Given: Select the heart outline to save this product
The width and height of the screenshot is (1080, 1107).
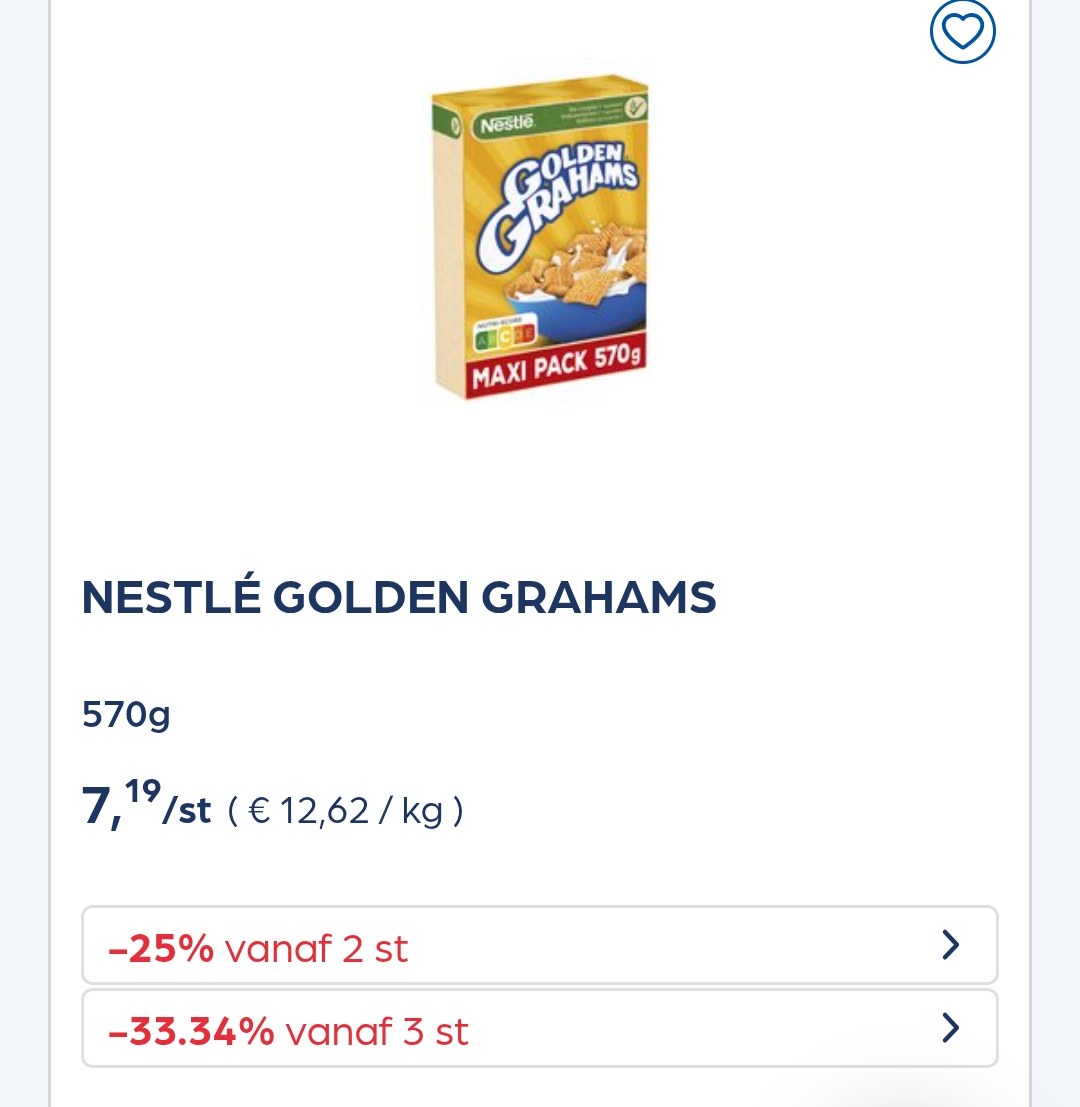Looking at the screenshot, I should (x=962, y=31).
